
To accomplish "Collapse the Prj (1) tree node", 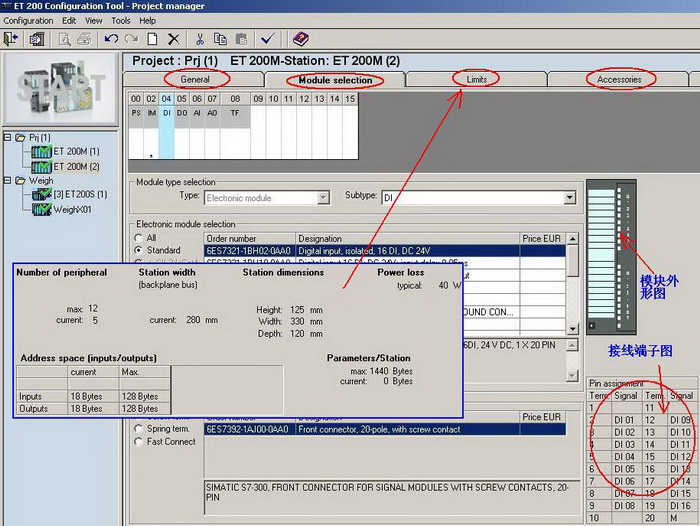I will click(x=8, y=137).
